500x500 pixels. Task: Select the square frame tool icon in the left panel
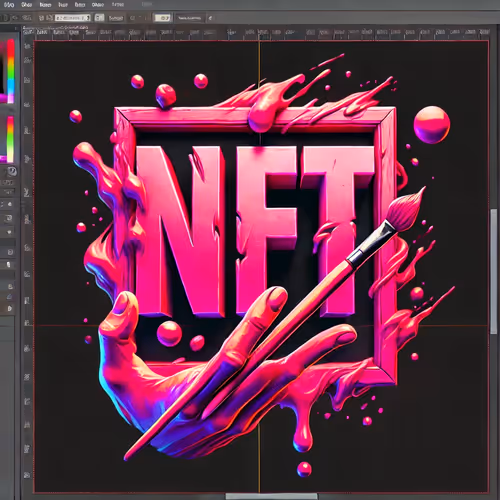coord(9,218)
